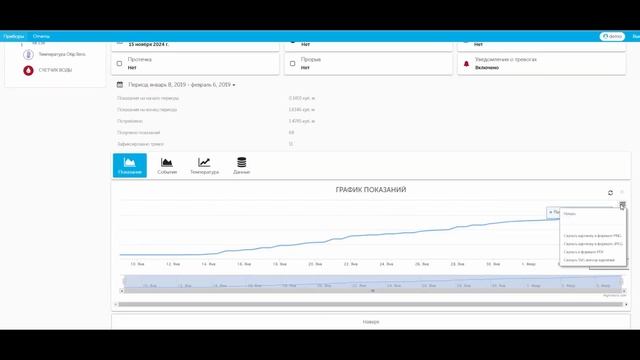Open the Период date range dropdown
Image resolution: width=640 pixels, height=360 pixels.
point(182,85)
